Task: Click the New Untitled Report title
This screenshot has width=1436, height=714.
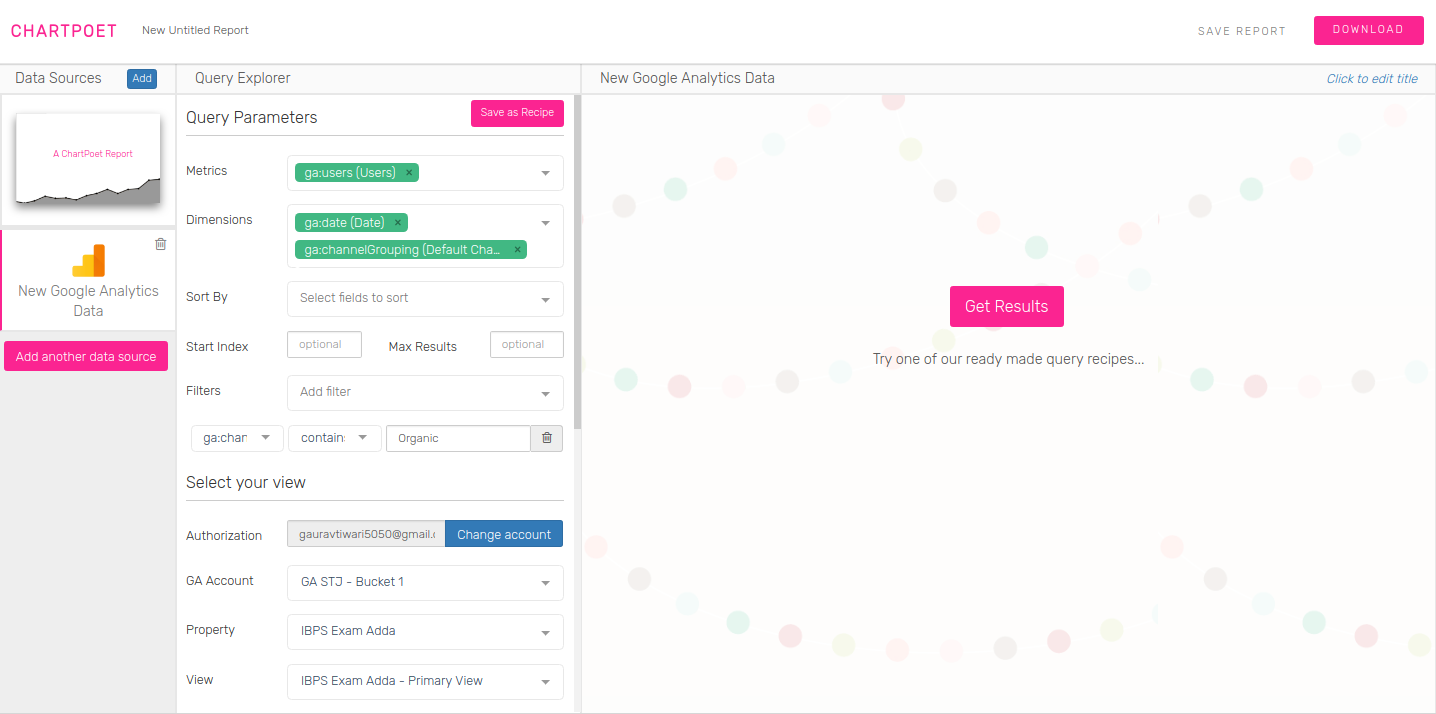Action: click(x=195, y=30)
